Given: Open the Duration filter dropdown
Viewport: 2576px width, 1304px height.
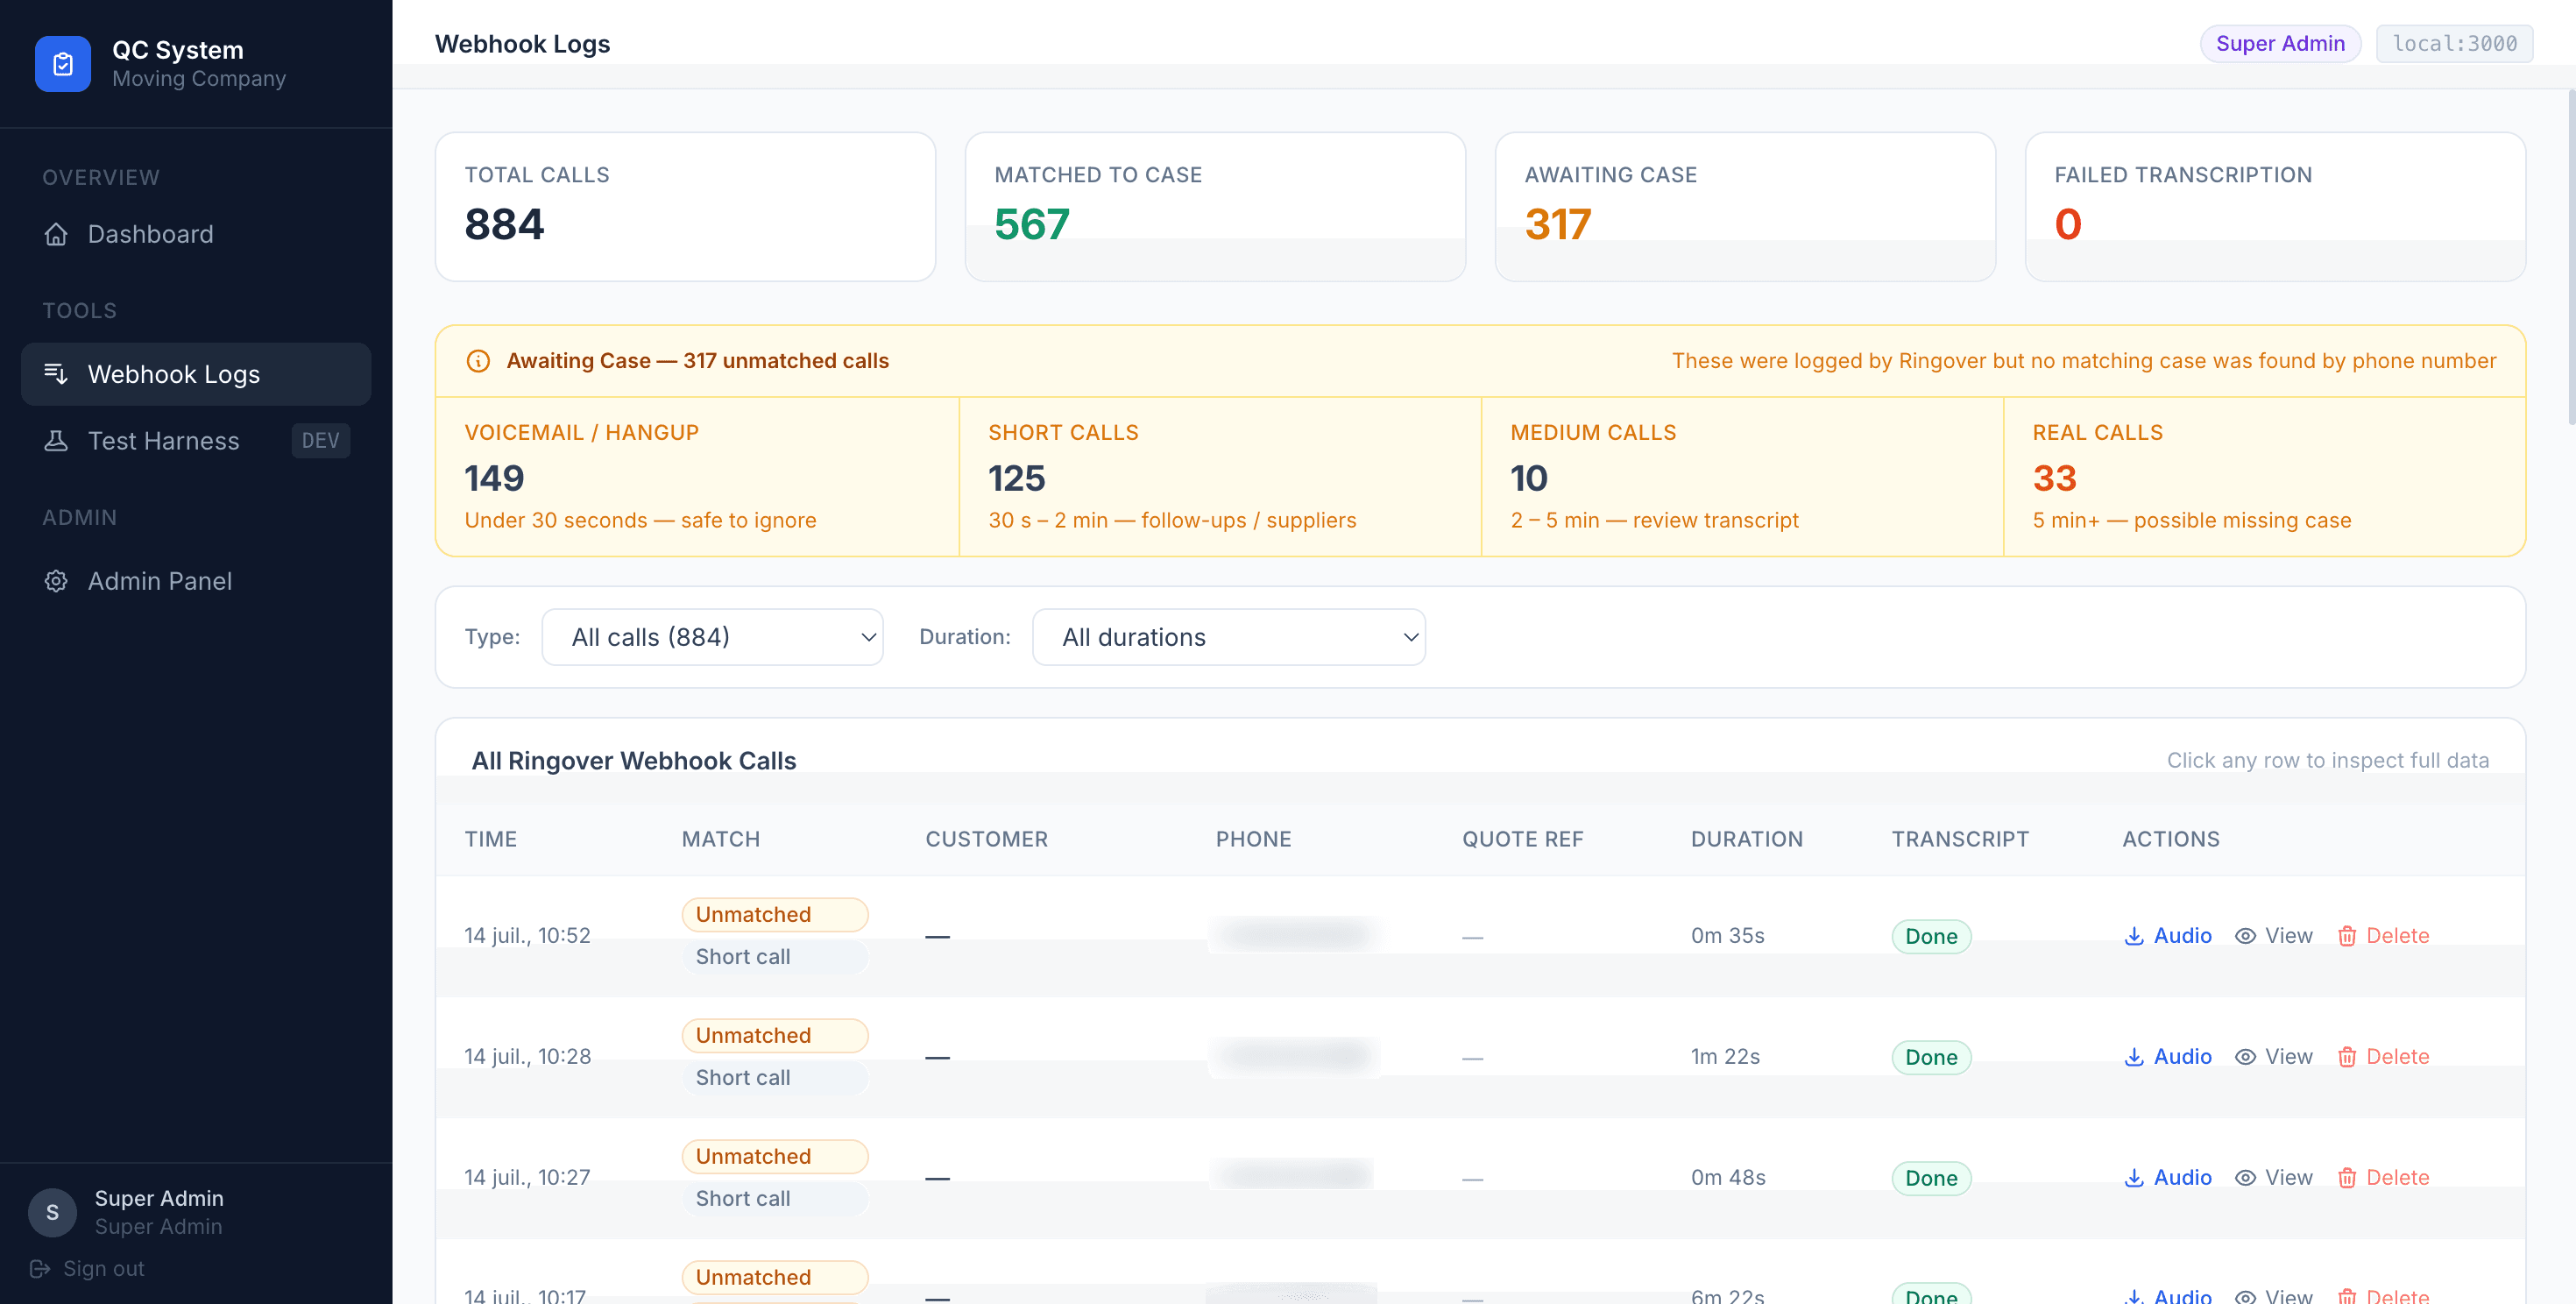Looking at the screenshot, I should 1229,637.
